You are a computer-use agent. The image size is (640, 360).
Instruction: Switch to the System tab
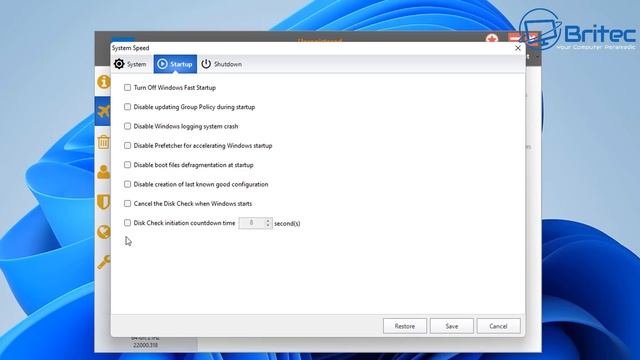coord(130,64)
